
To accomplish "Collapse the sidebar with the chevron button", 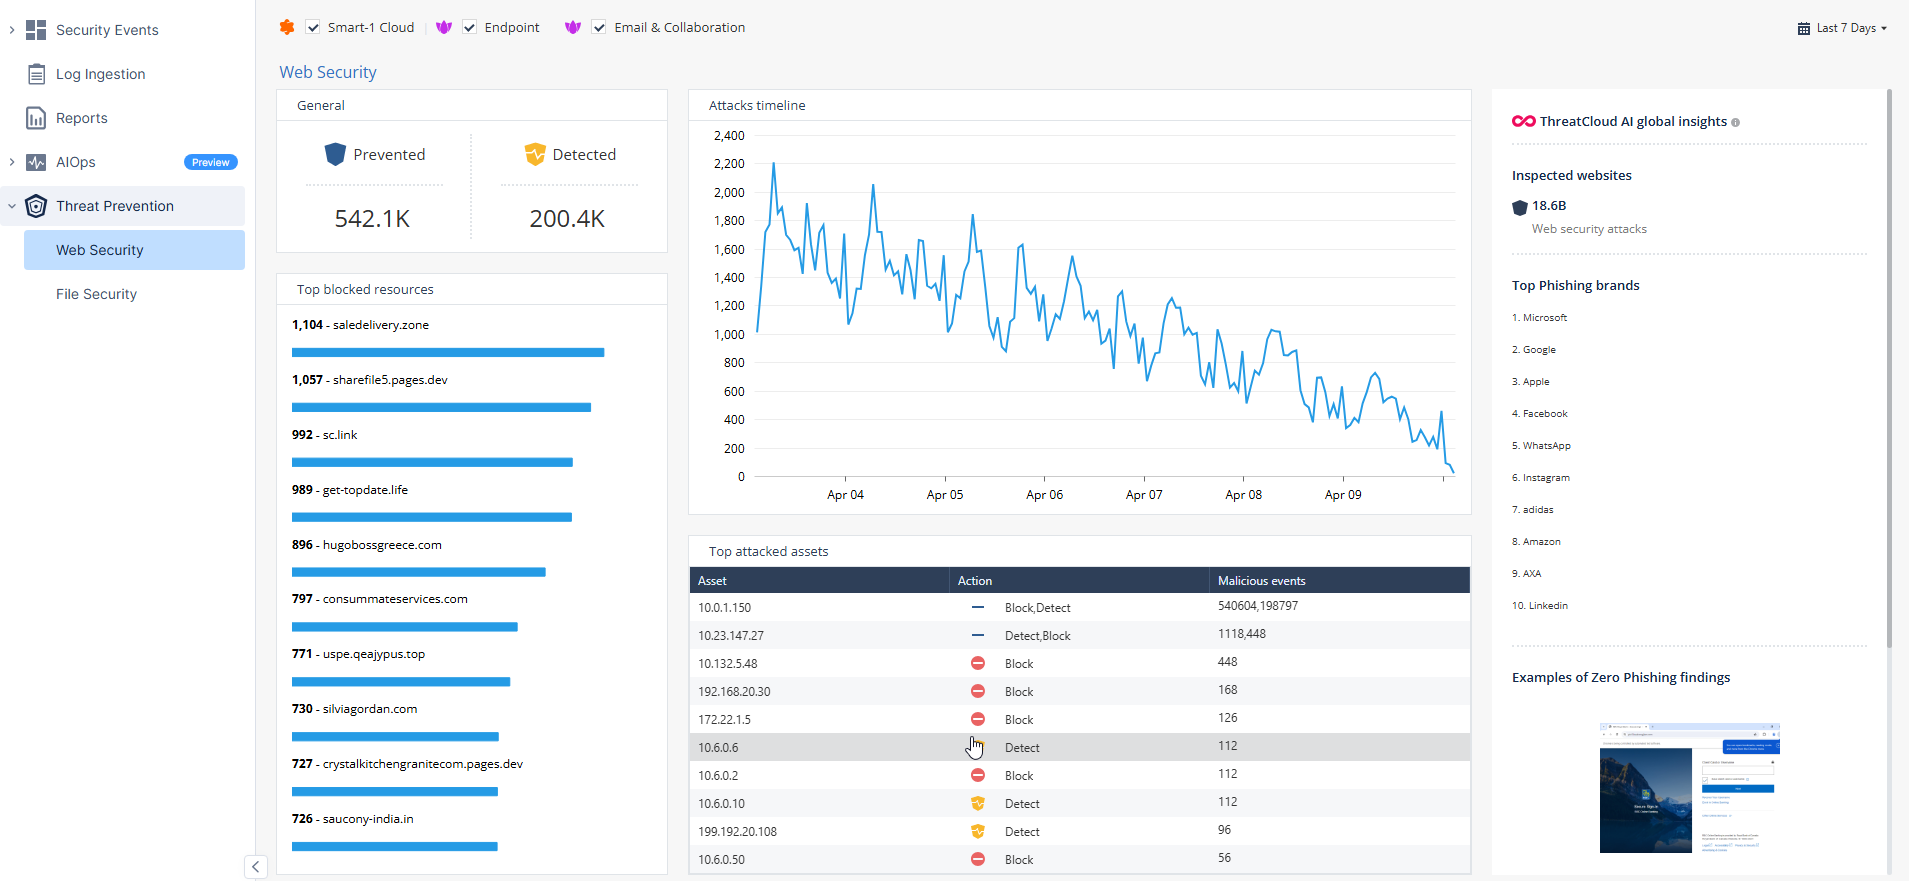I will coord(256,867).
